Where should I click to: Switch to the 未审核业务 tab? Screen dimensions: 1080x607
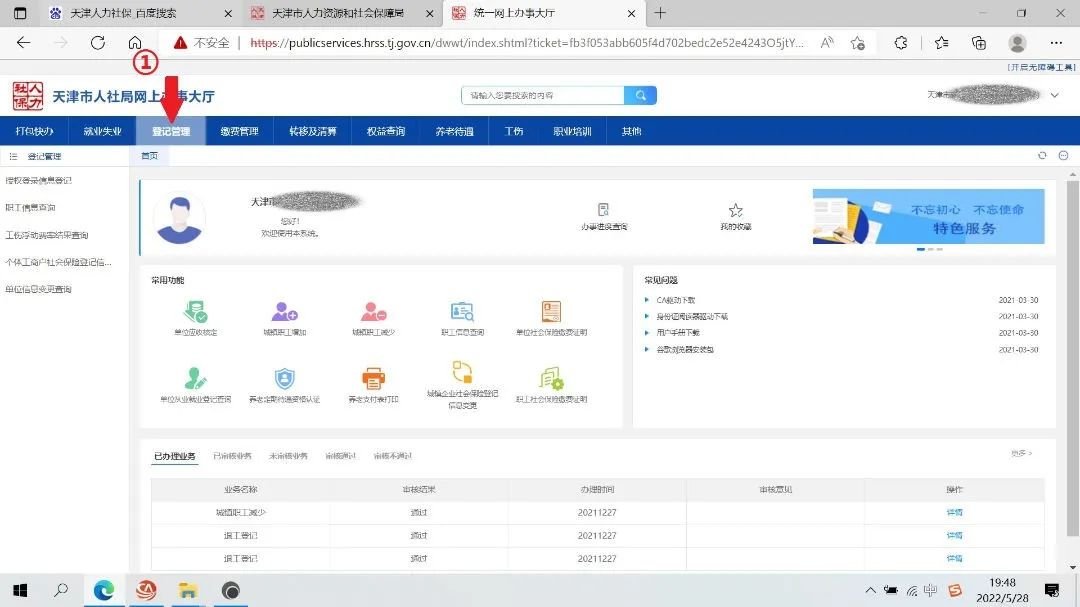[288, 456]
